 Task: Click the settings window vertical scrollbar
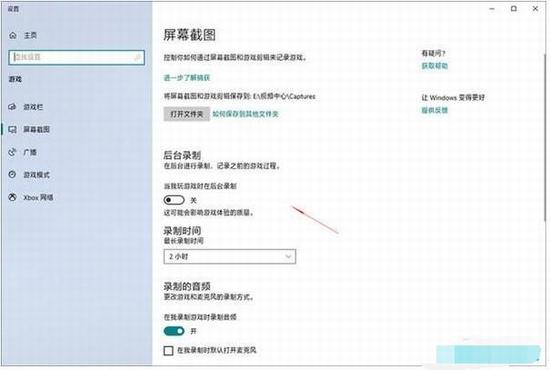tap(545, 137)
